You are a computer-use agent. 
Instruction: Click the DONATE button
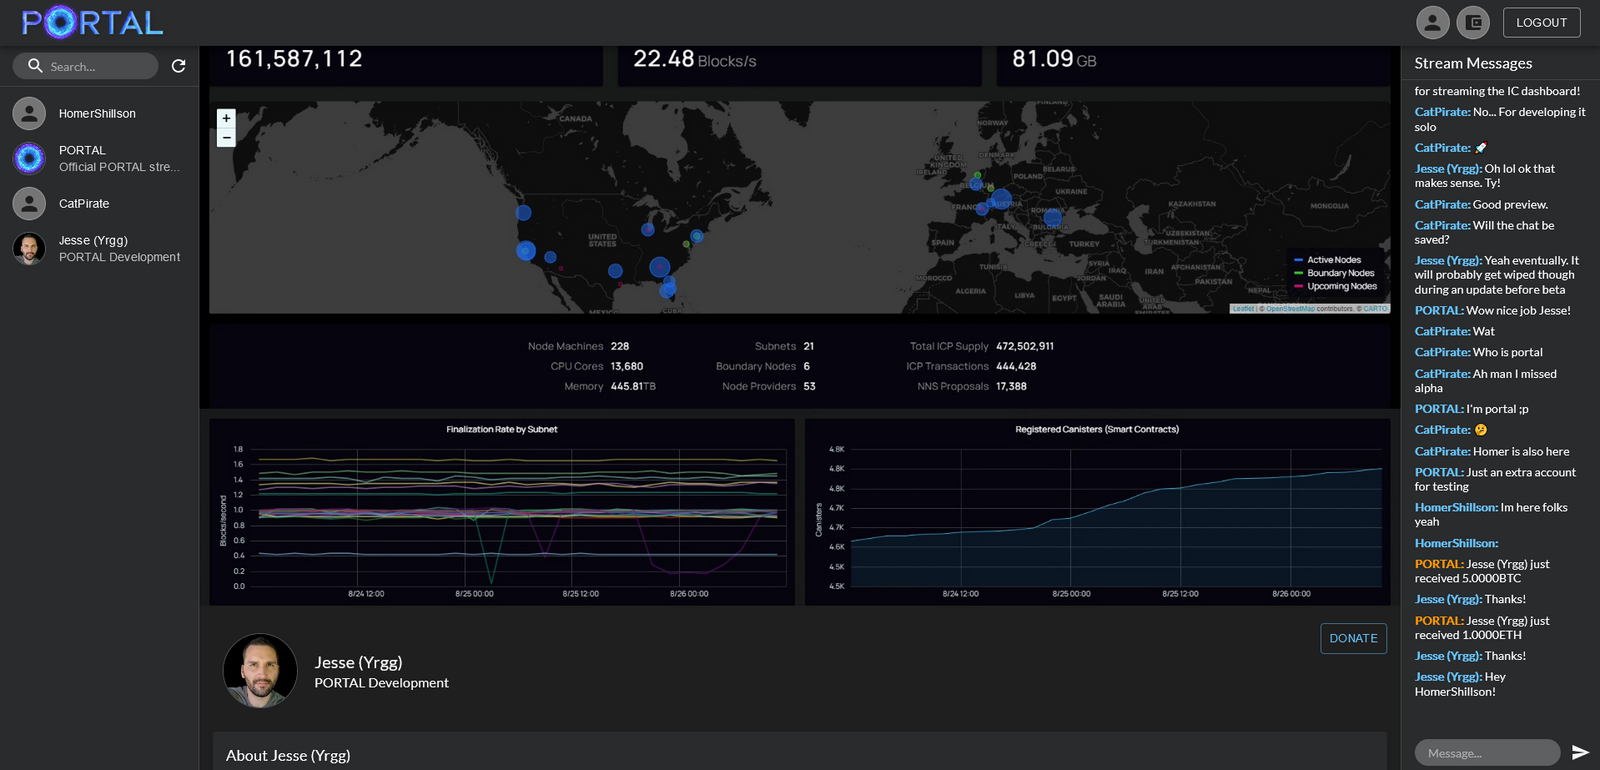coord(1353,638)
